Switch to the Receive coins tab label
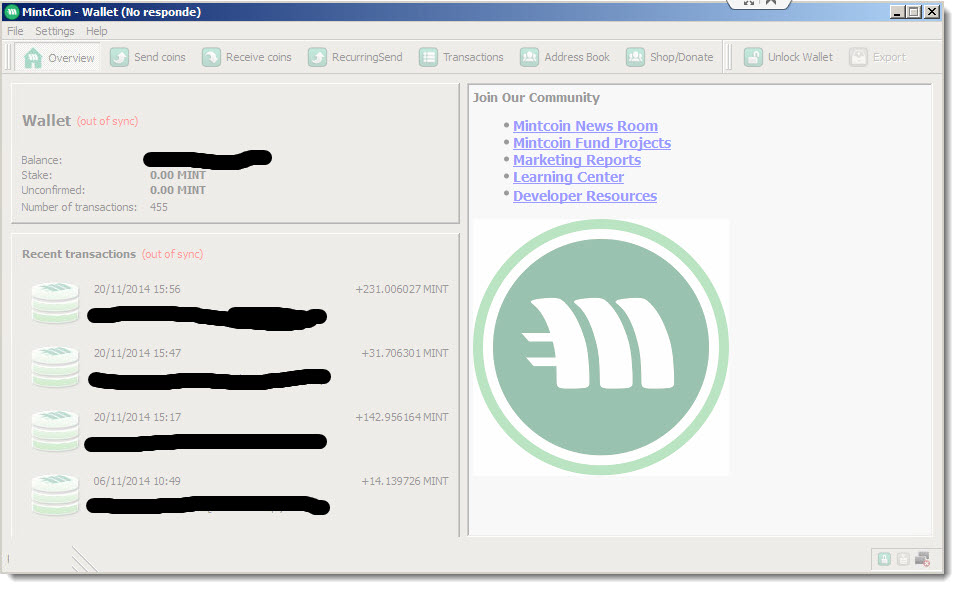Viewport: 959px width, 589px height. [x=259, y=57]
